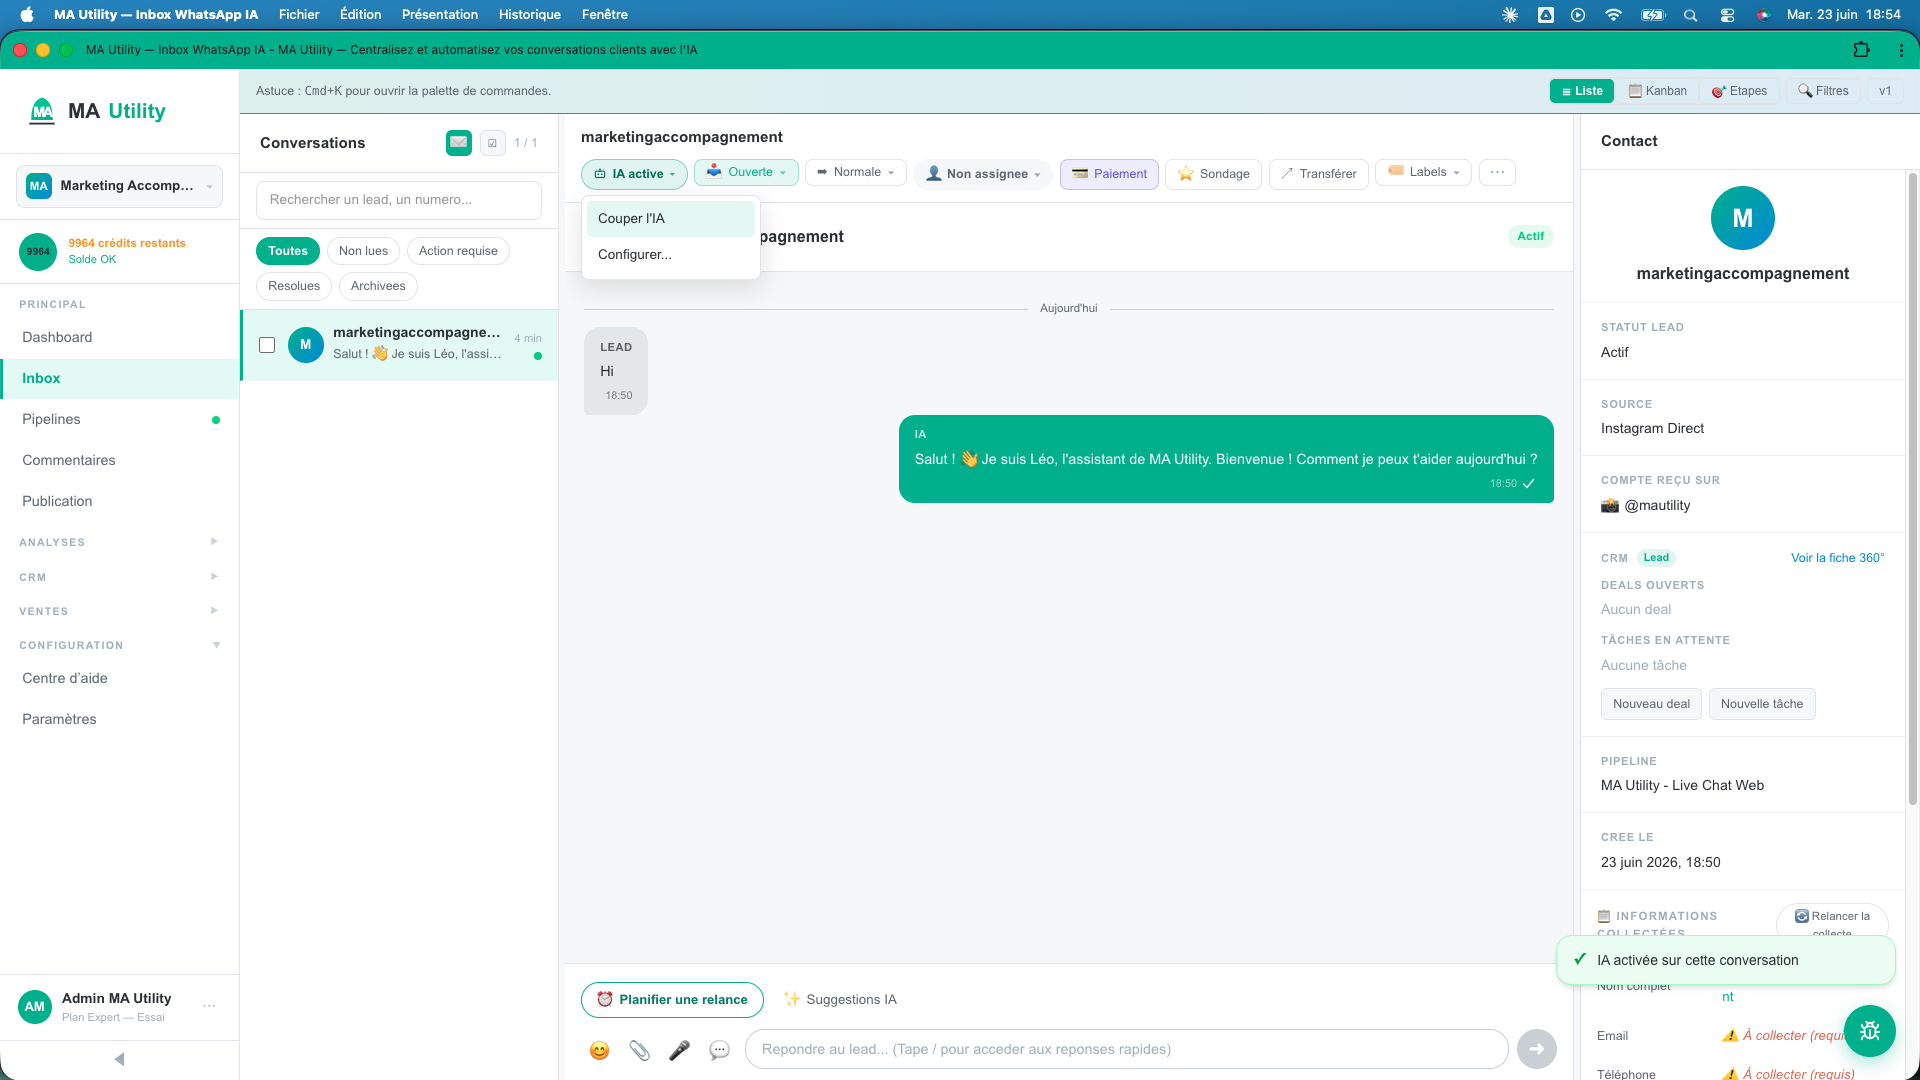
Task: Check the marketingaccompagnement conversation checkbox
Action: (x=267, y=345)
